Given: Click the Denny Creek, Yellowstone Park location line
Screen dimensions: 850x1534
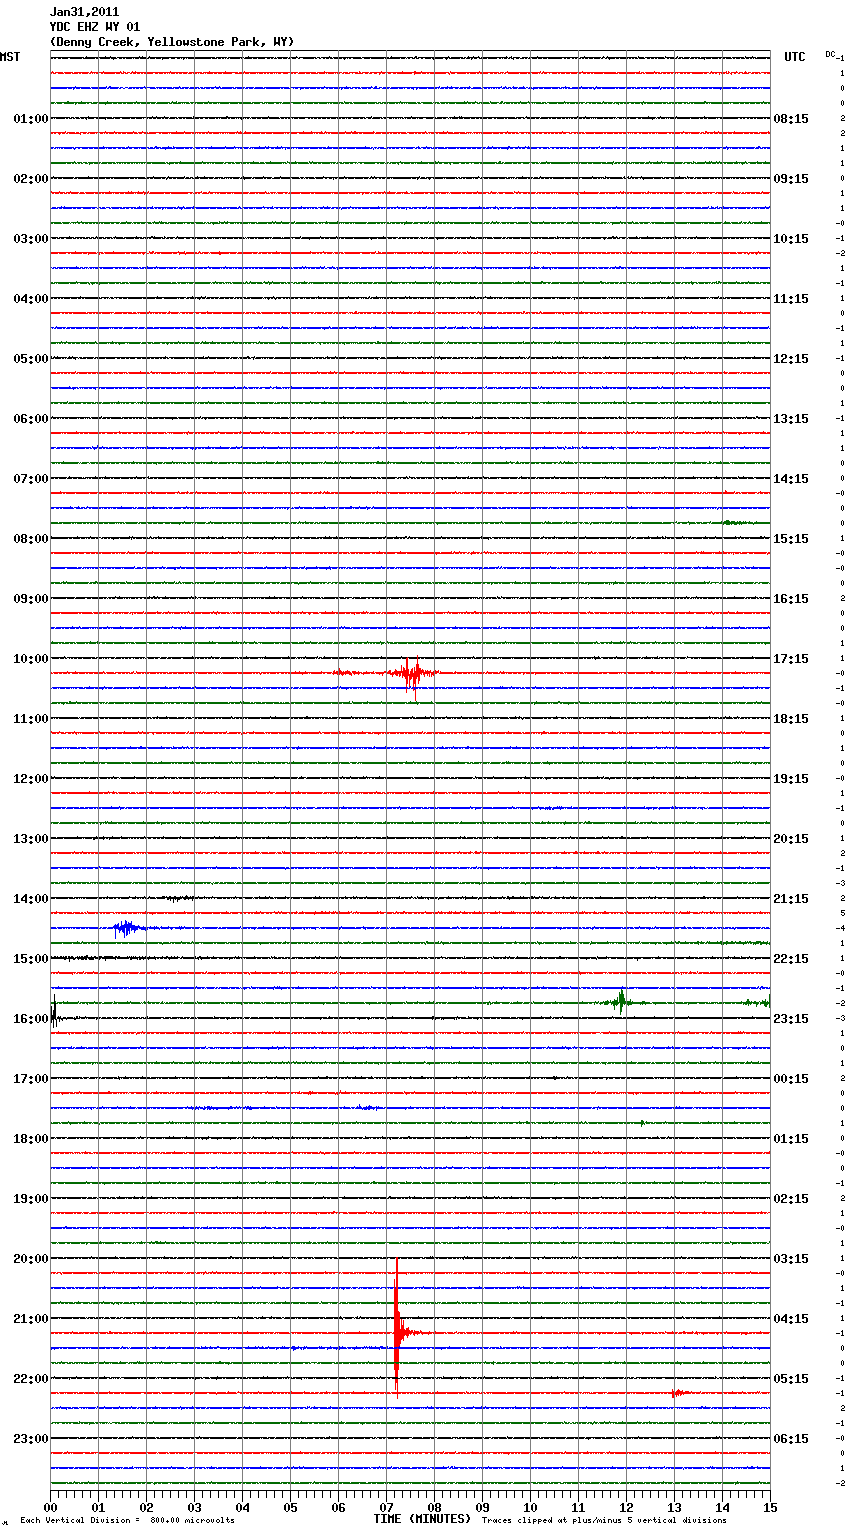Looking at the screenshot, I should tap(172, 42).
